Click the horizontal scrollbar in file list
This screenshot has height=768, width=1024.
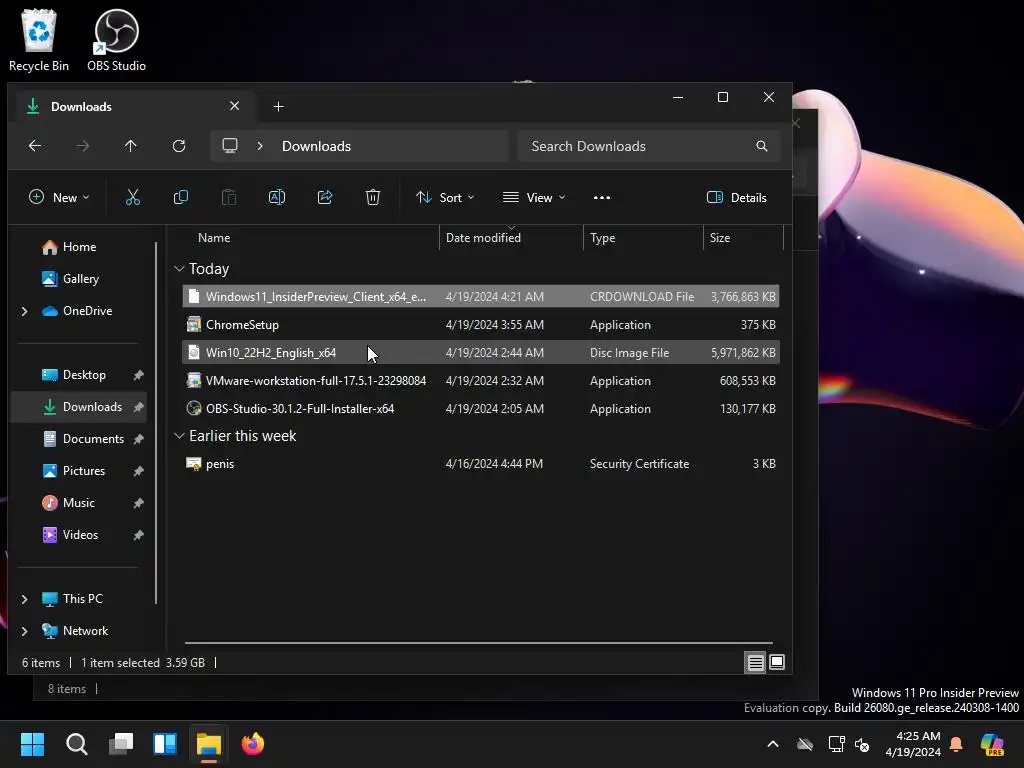click(x=478, y=643)
